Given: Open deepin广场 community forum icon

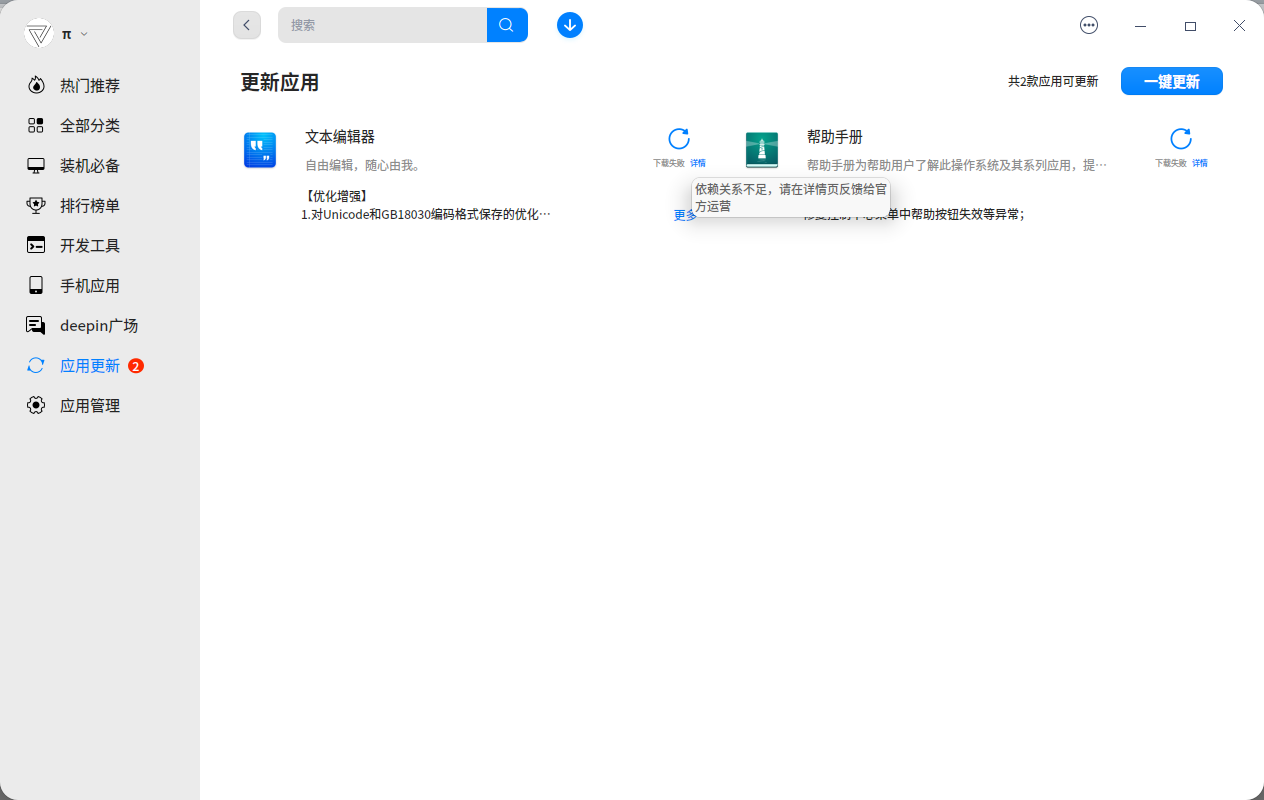Looking at the screenshot, I should [x=36, y=325].
